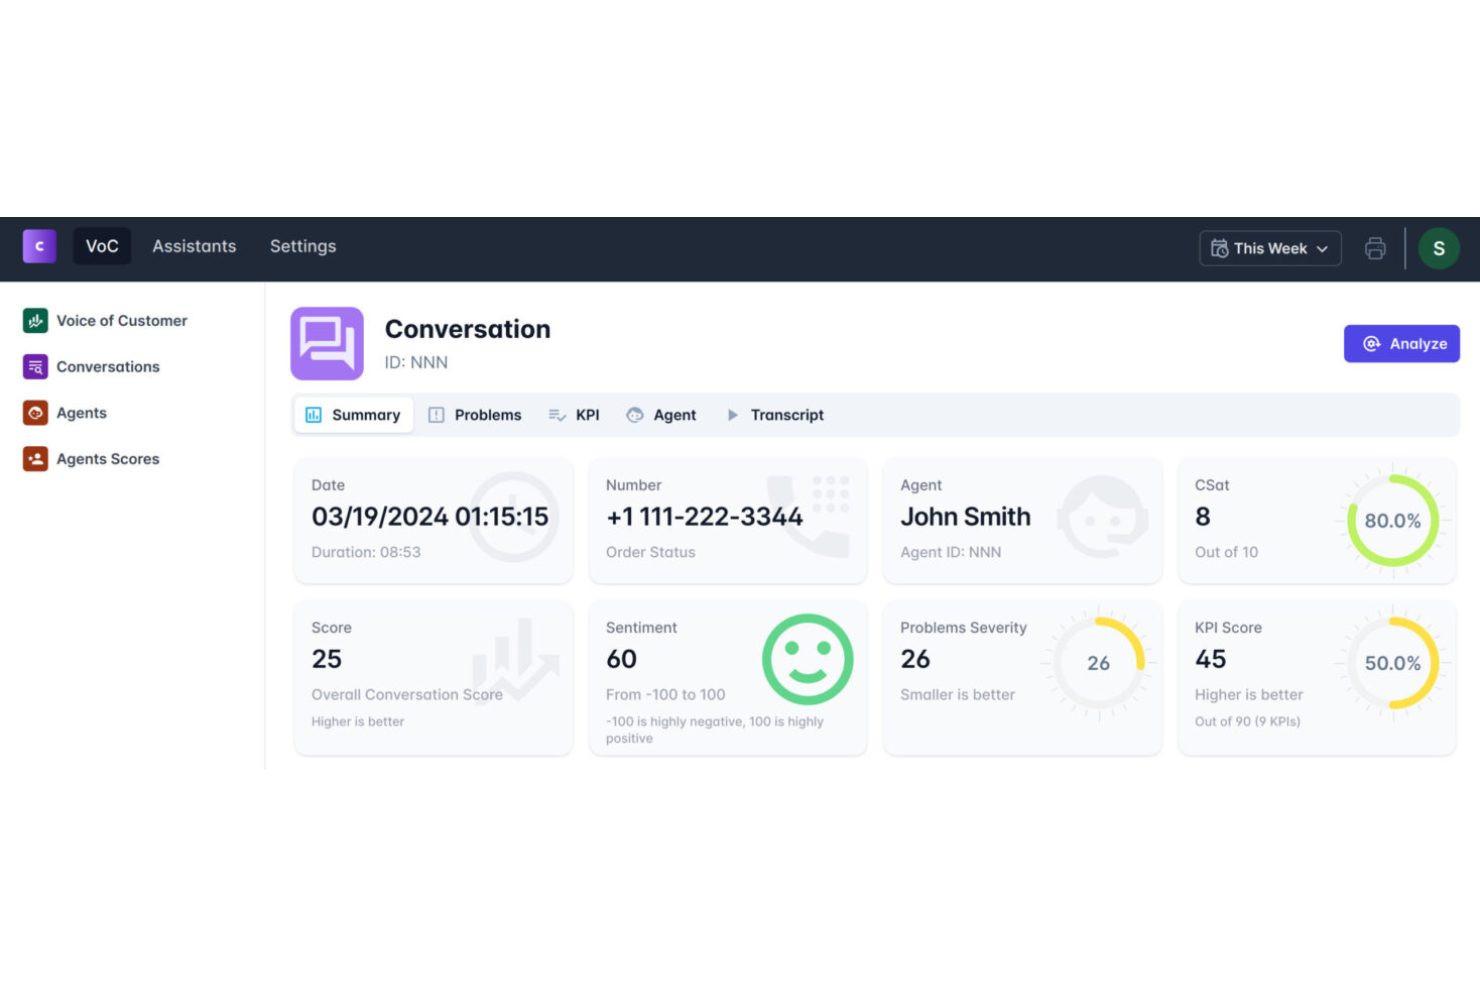Click Sentiment value 60
This screenshot has width=1480, height=987.
[x=621, y=659]
